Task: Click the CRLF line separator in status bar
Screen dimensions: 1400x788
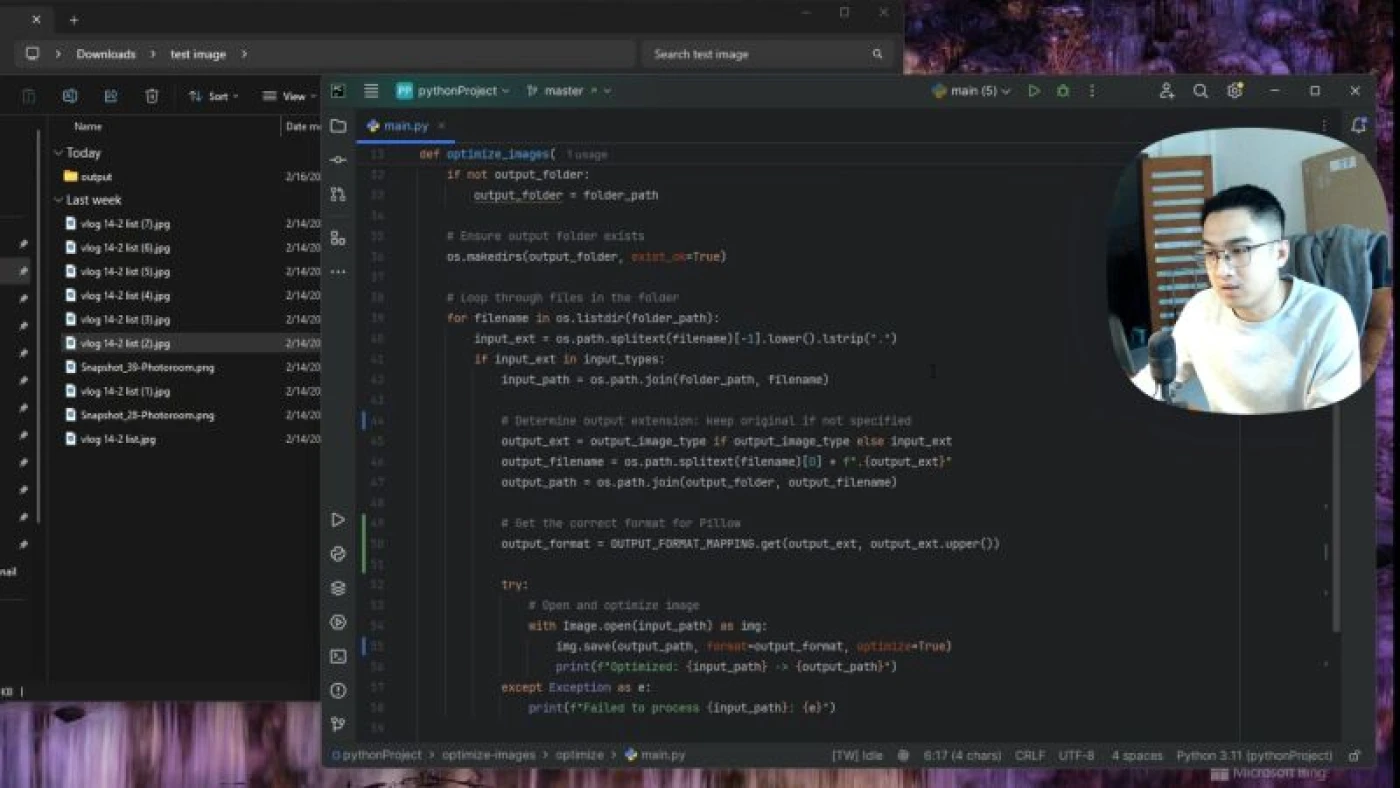Action: pyautogui.click(x=1029, y=756)
